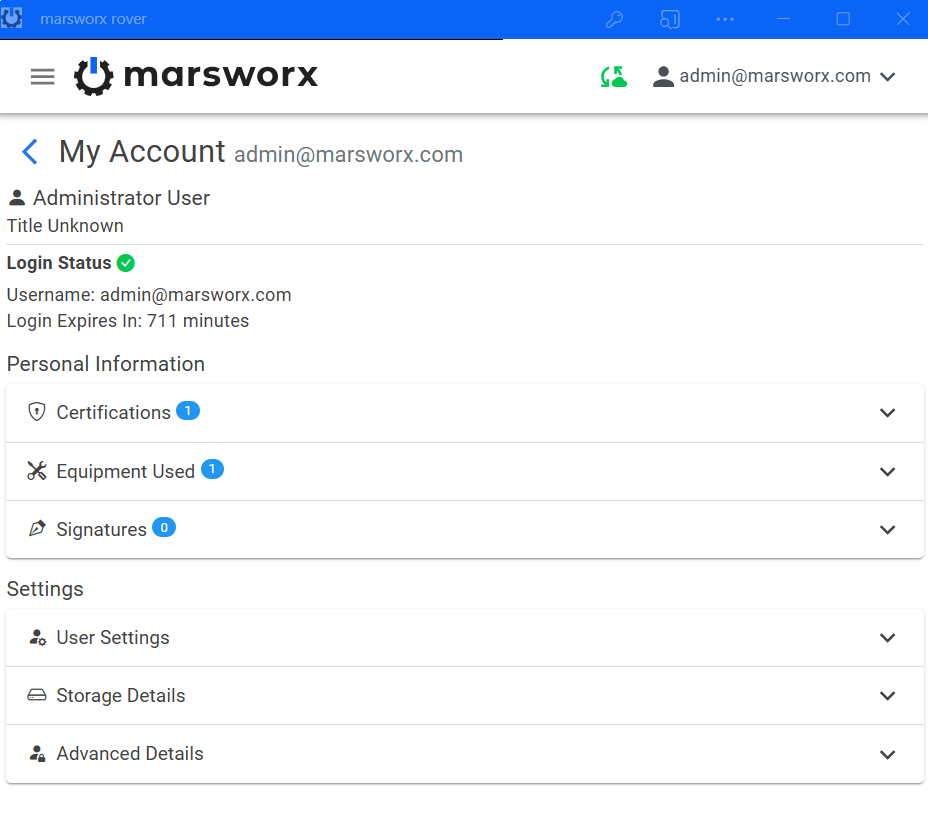Open the hamburger navigation menu
The image size is (928, 819).
(x=42, y=76)
